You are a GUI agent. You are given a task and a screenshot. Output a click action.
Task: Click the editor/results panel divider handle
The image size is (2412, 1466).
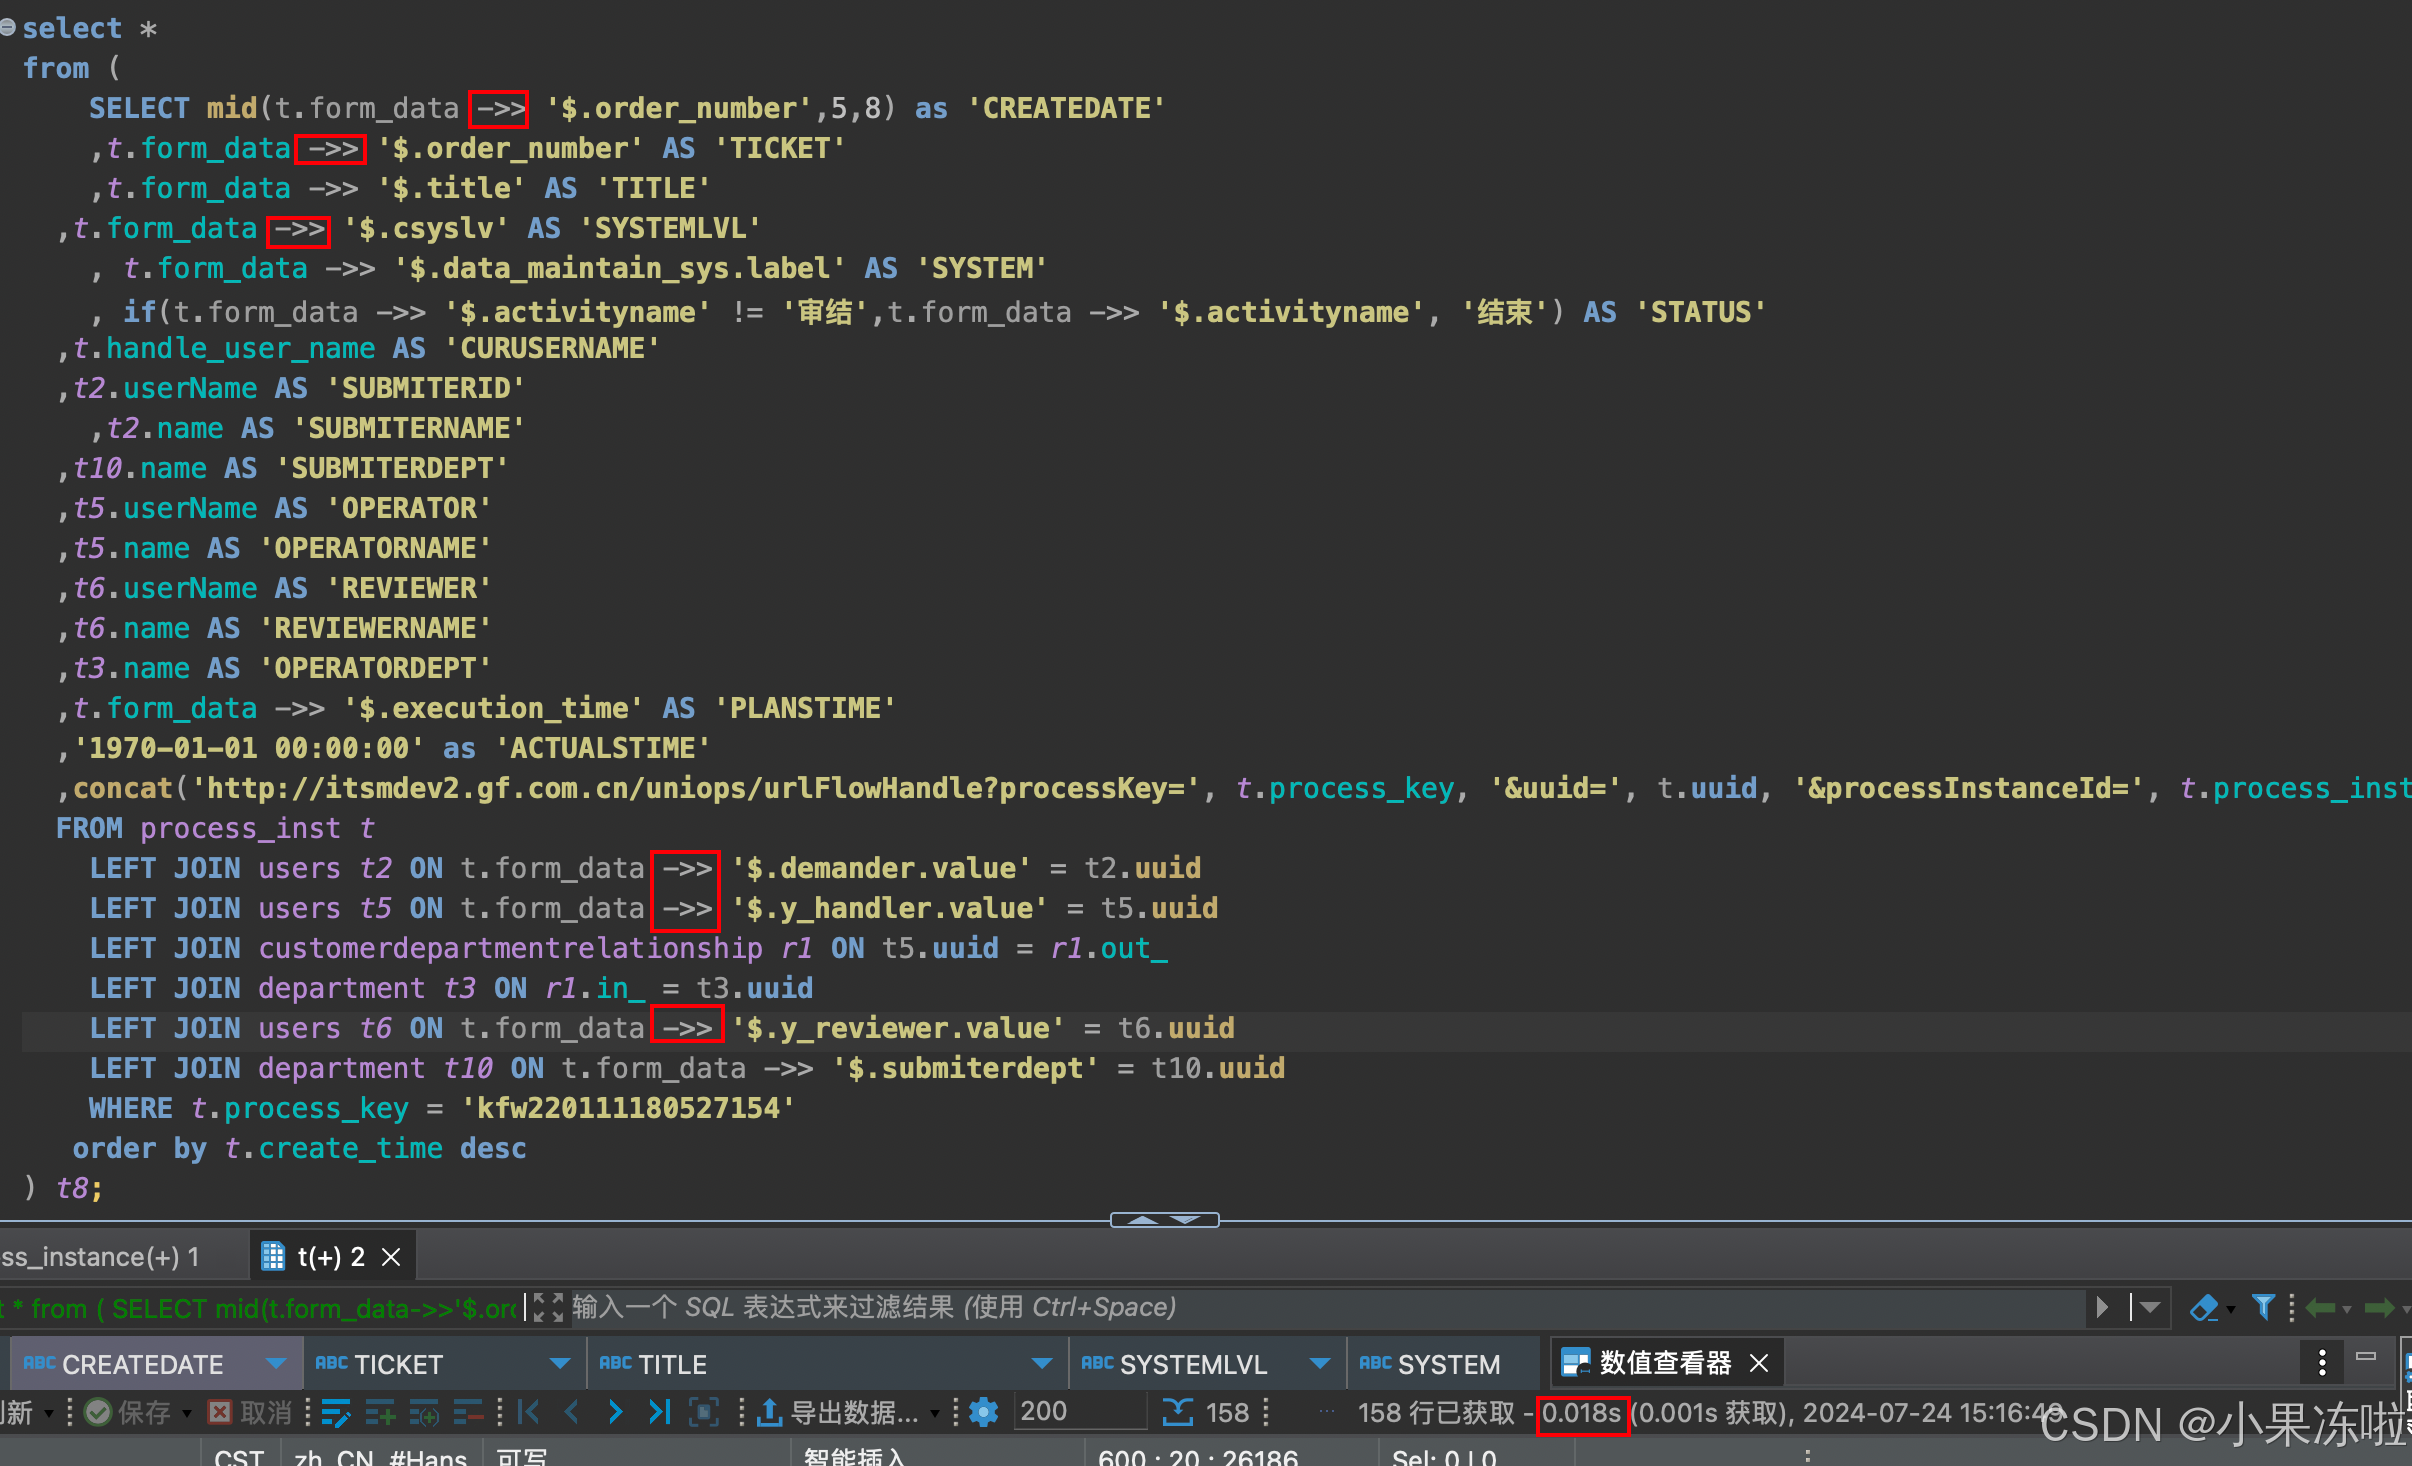coord(1164,1220)
